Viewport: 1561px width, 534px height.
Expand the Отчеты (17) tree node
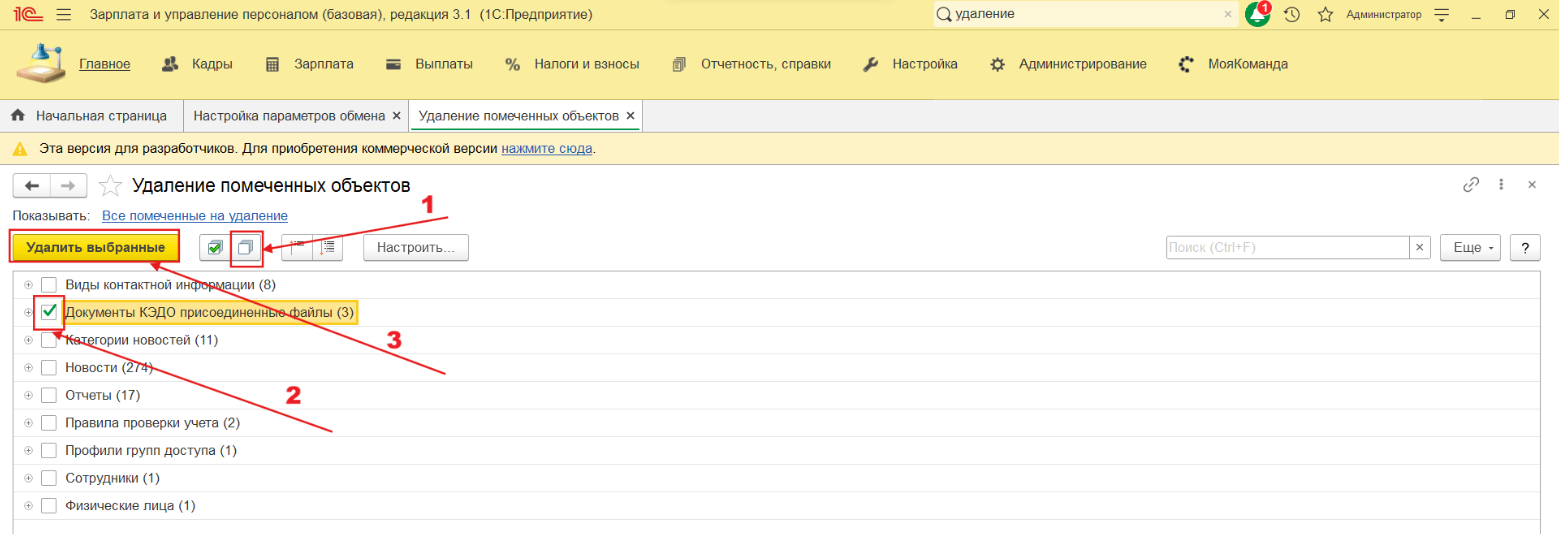coord(28,395)
